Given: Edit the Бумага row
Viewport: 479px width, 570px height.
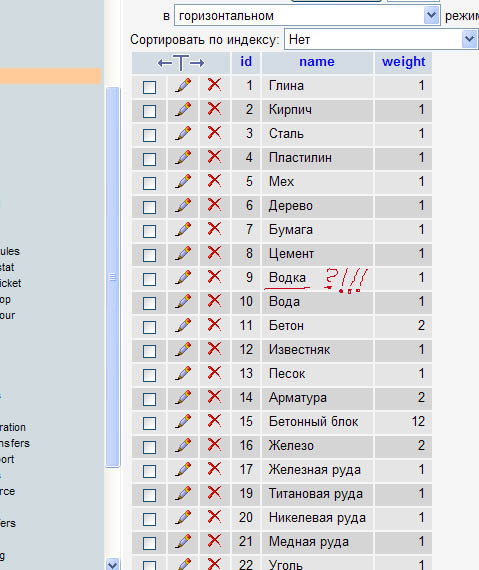Looking at the screenshot, I should [x=182, y=229].
